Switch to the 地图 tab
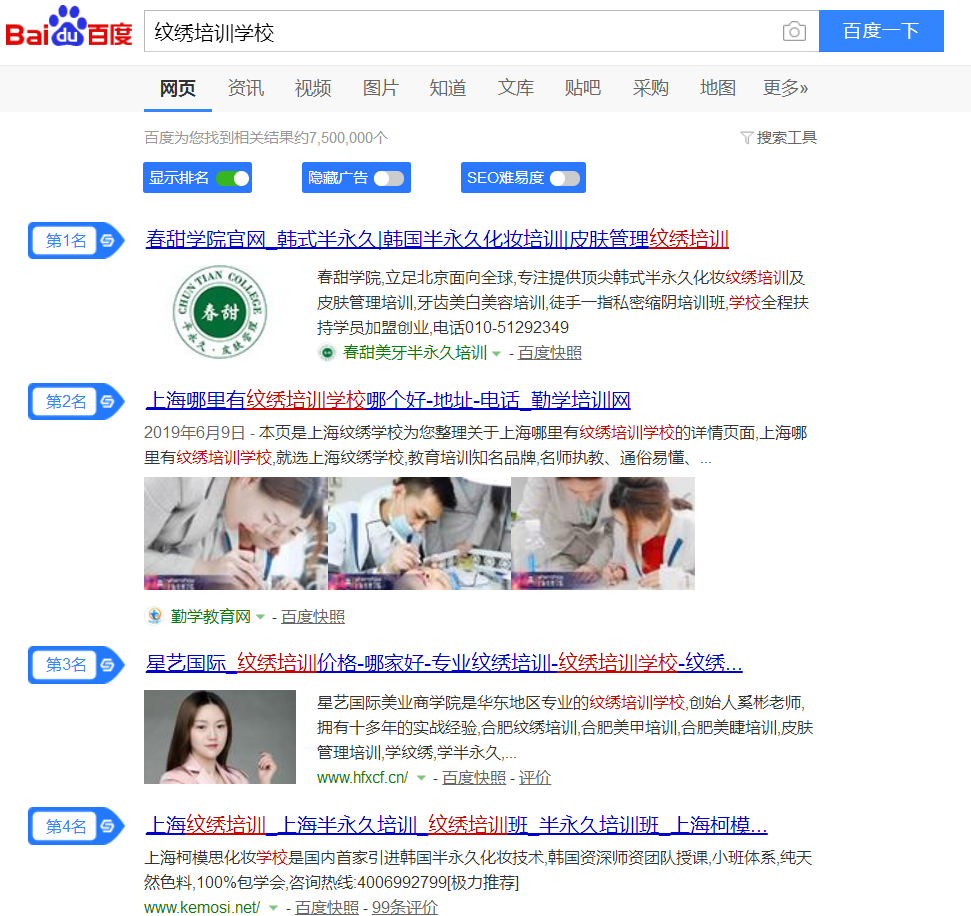971x916 pixels. pyautogui.click(x=718, y=88)
